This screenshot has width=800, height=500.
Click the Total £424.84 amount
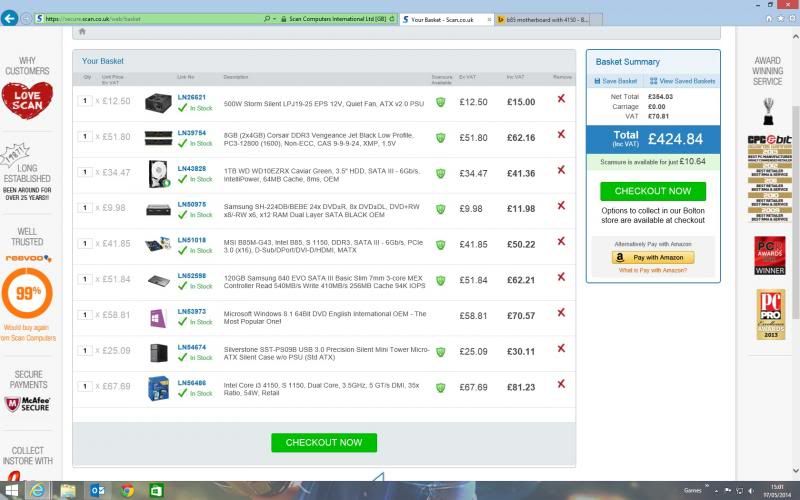coord(676,139)
